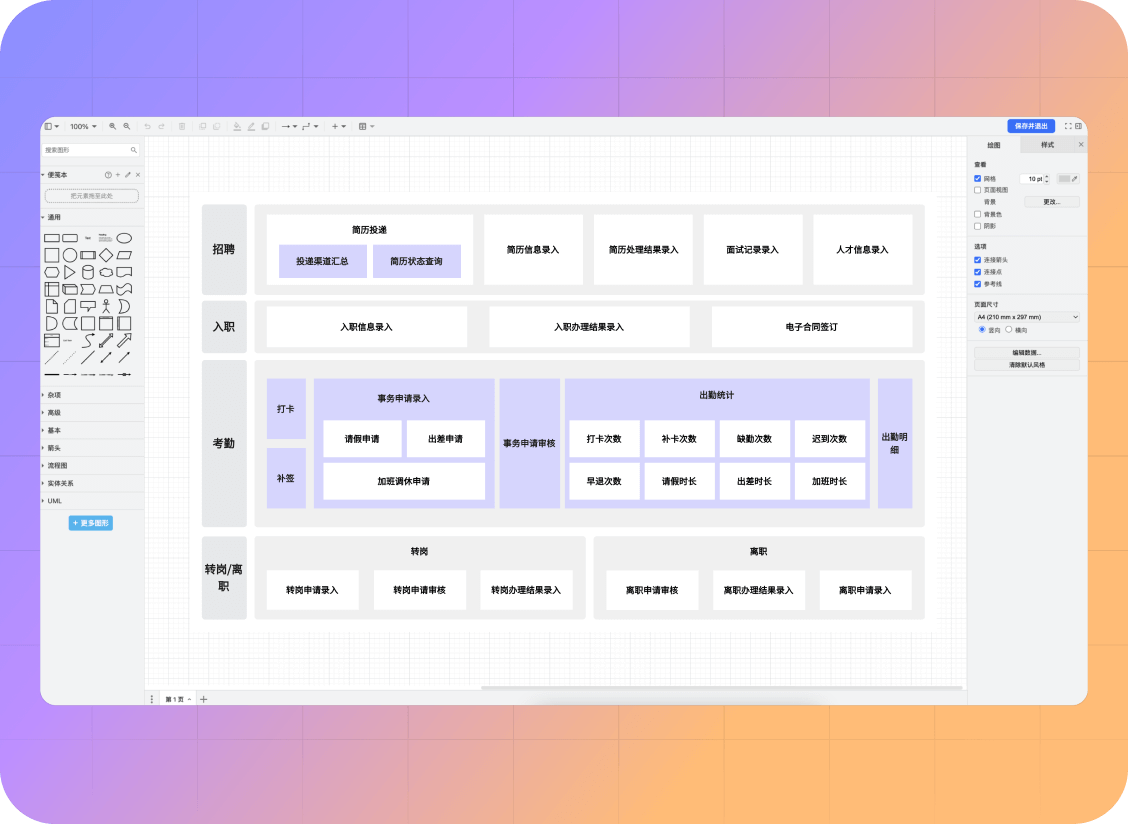Switch to the 样式 tab

click(x=1047, y=145)
